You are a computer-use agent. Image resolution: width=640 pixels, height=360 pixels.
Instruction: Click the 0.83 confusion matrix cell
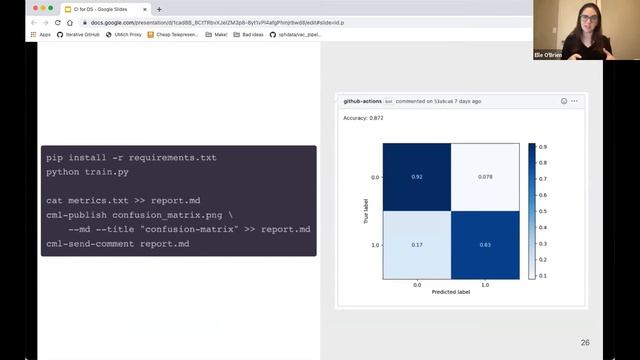pyautogui.click(x=485, y=245)
